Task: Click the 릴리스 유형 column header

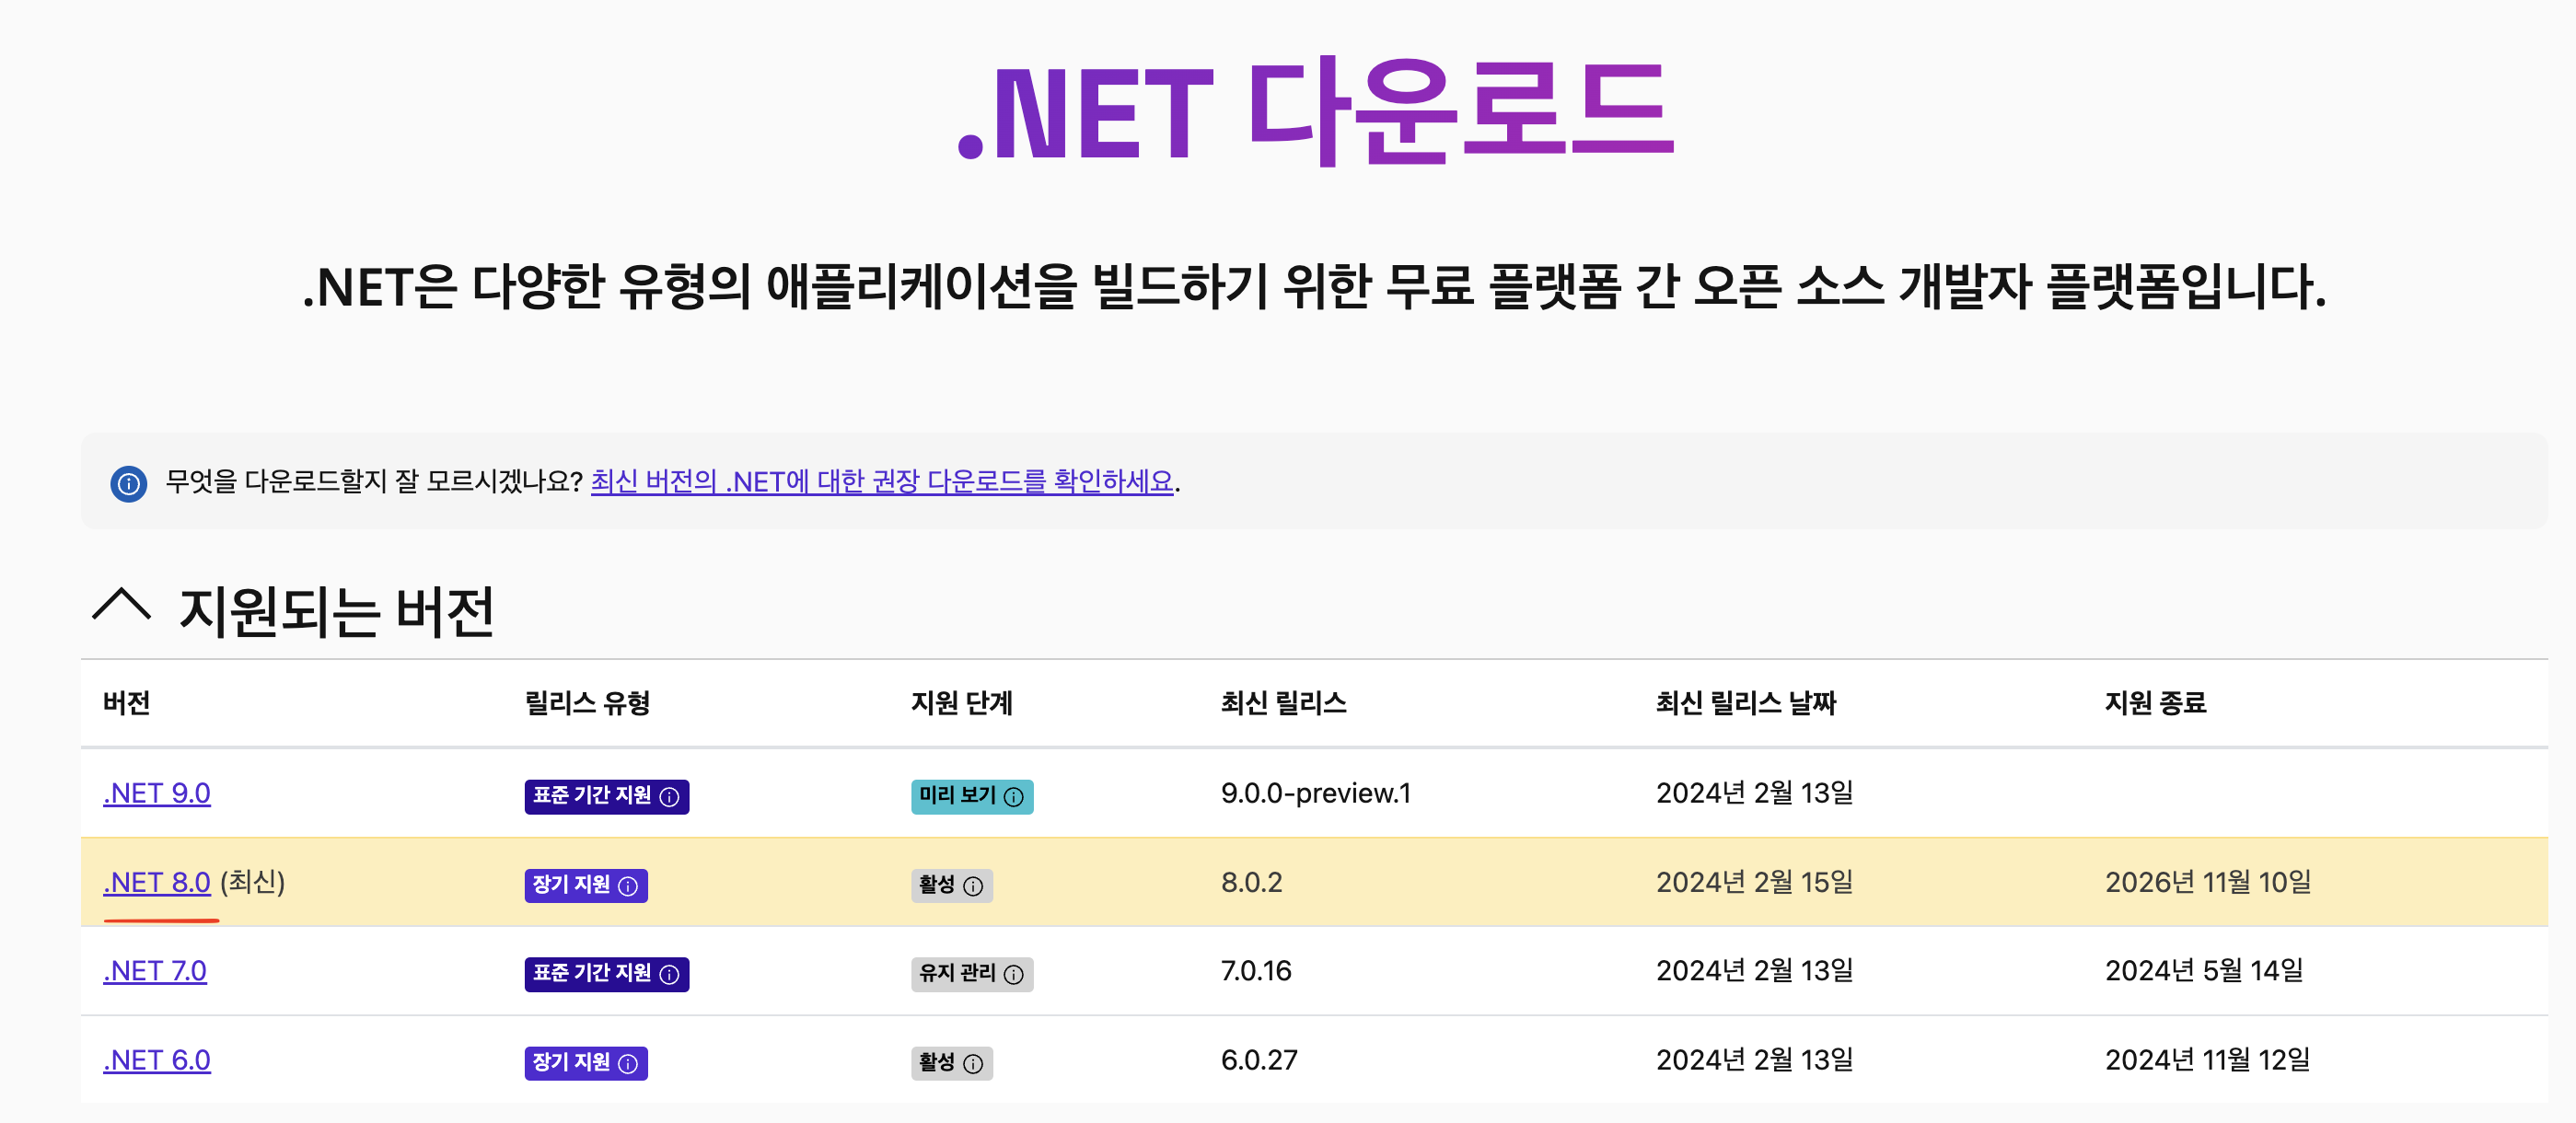Action: coord(587,703)
